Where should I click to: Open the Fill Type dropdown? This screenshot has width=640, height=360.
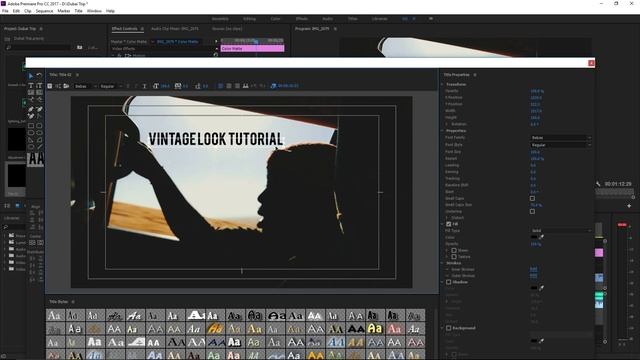(561, 231)
